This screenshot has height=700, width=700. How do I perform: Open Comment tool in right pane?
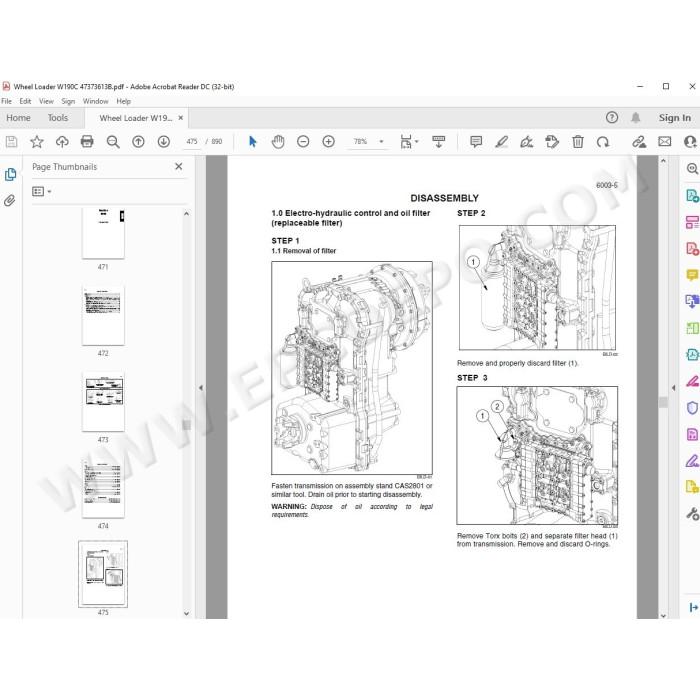click(x=692, y=275)
